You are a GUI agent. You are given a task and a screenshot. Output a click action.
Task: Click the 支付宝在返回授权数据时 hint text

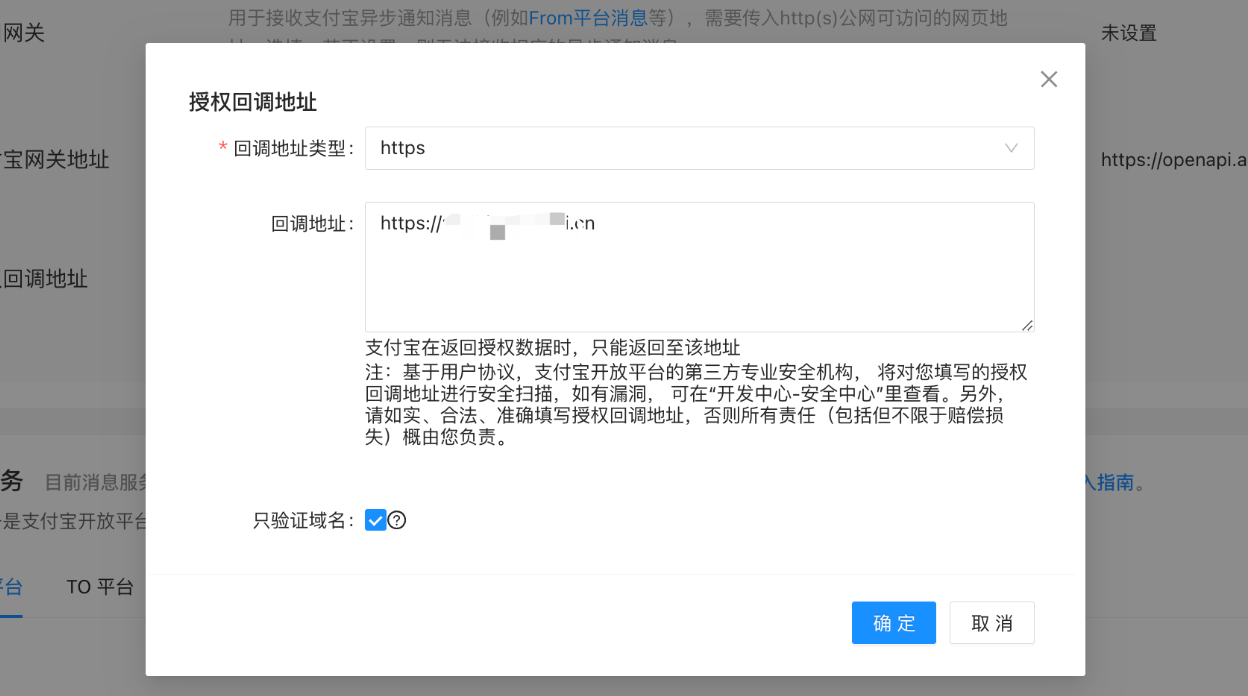(552, 348)
